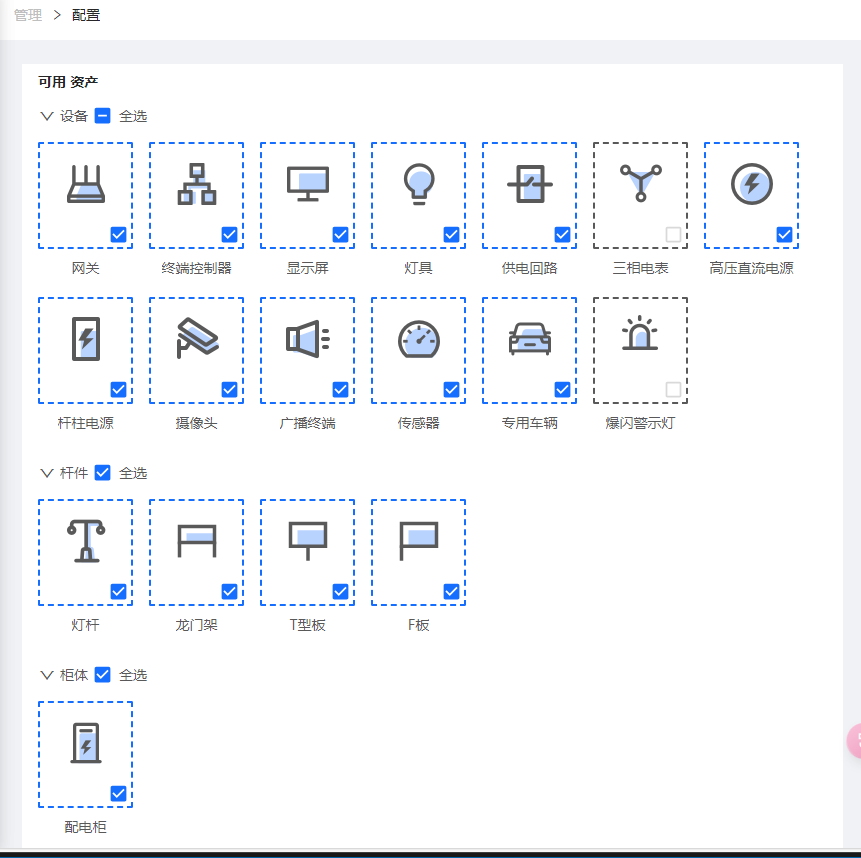Select the 爆闪警示灯 siren icon
Viewport: 861px width, 858px height.
640,333
